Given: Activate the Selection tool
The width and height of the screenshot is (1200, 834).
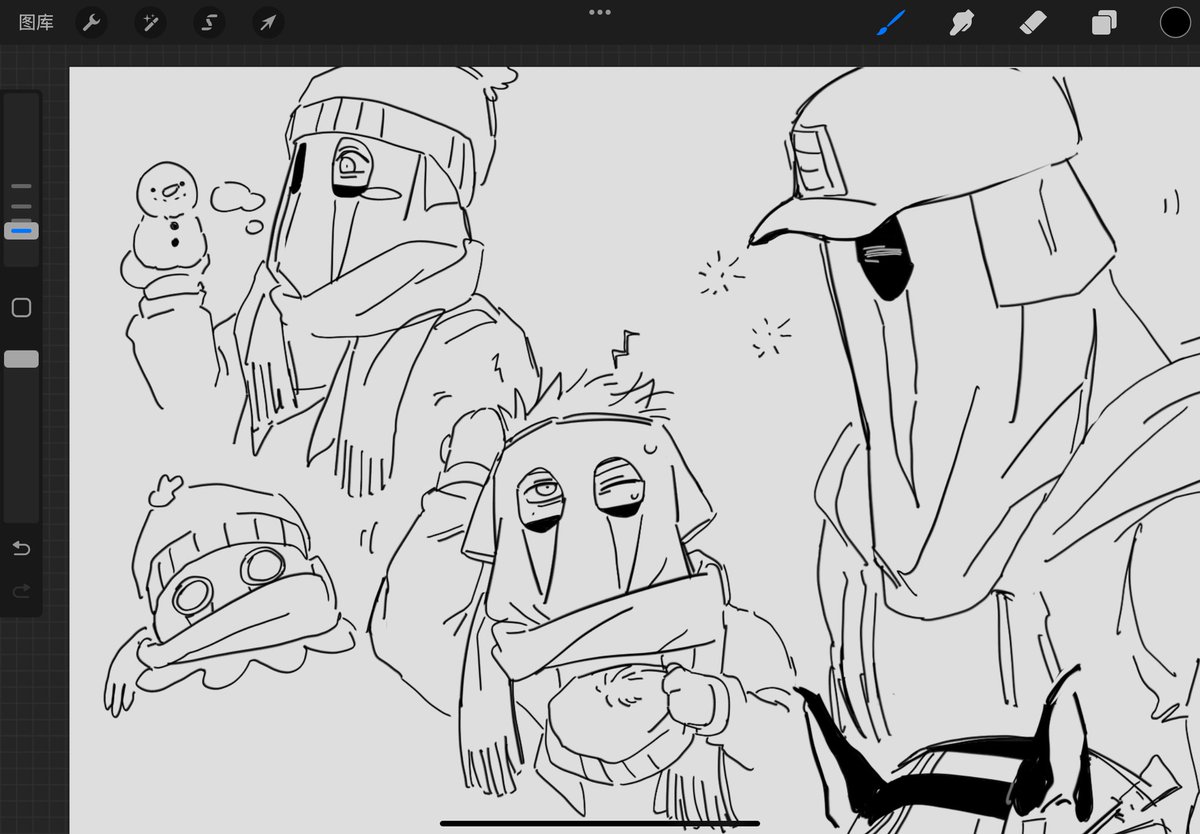Looking at the screenshot, I should [x=209, y=22].
